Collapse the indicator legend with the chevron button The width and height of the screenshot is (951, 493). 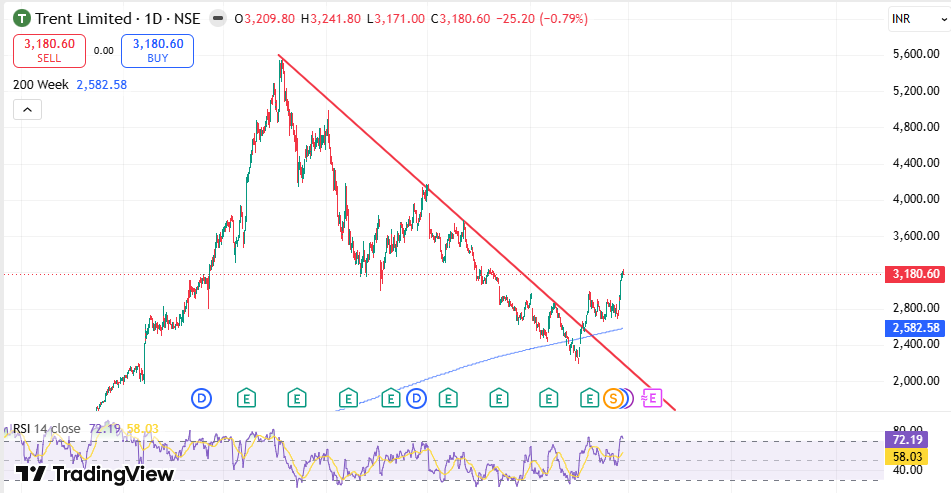point(27,110)
